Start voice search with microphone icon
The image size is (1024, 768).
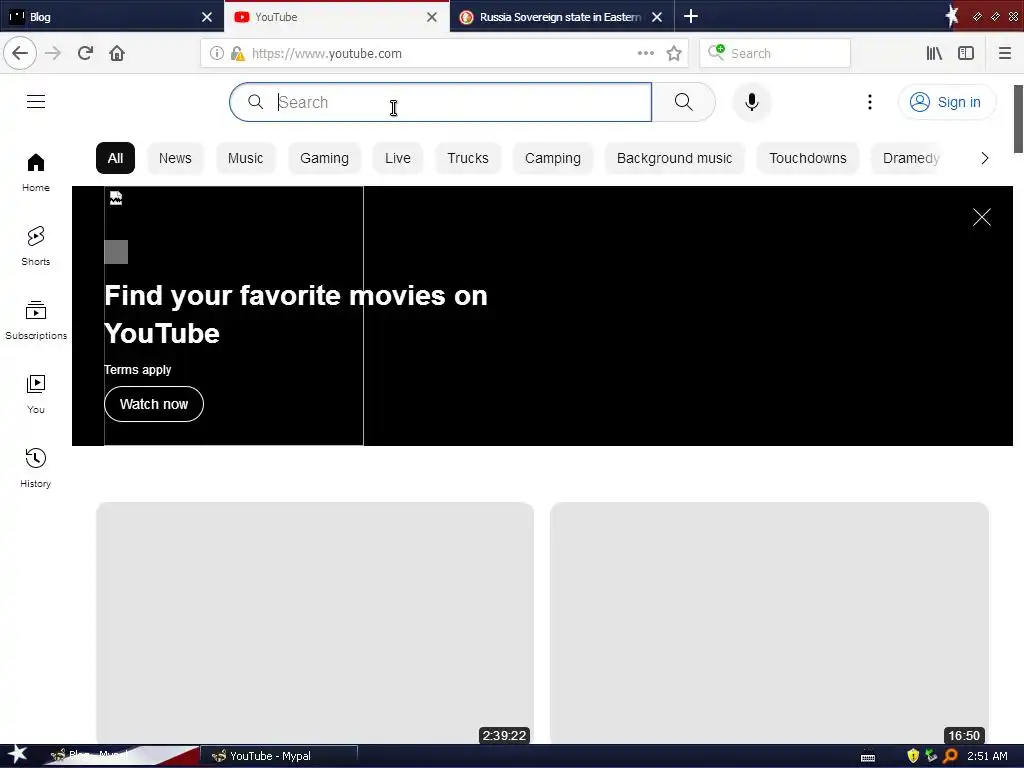tap(752, 102)
